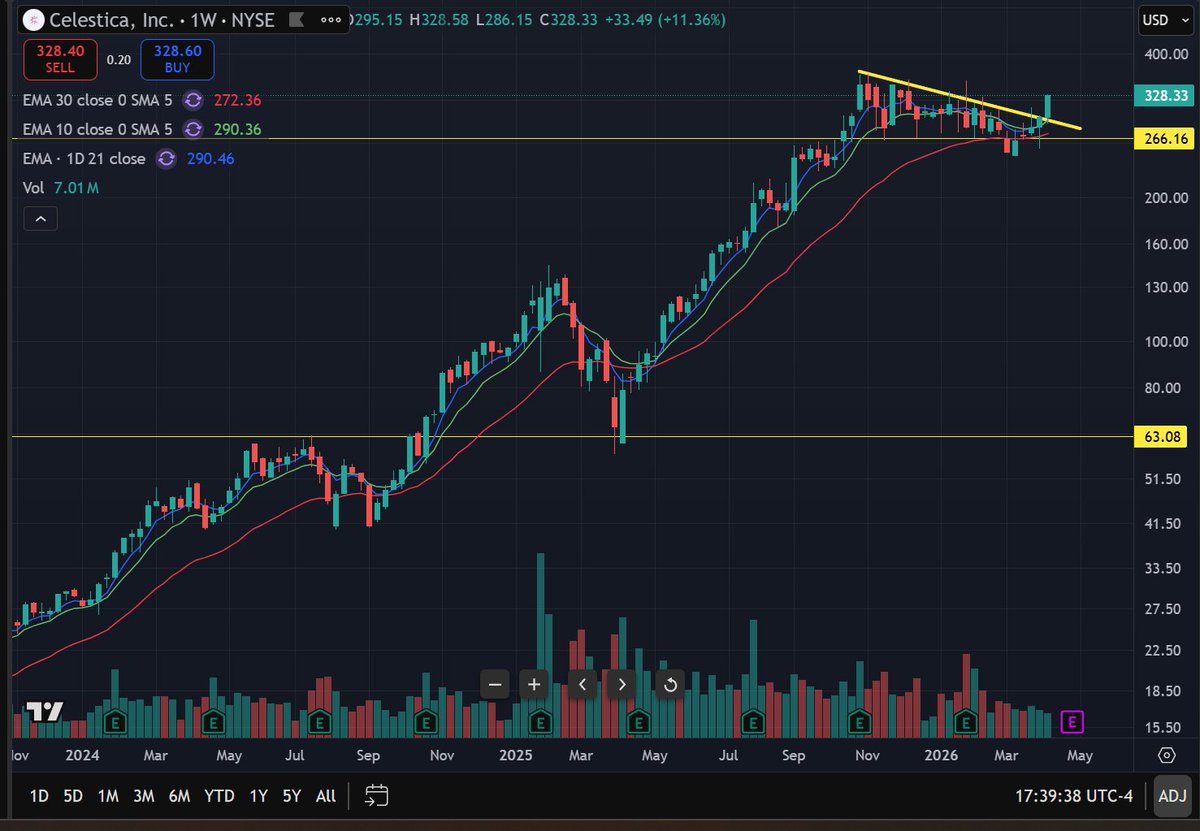Screen dimensions: 1200x831
Task: Click the refresh icon on the EMA 30 row
Action: (x=194, y=101)
